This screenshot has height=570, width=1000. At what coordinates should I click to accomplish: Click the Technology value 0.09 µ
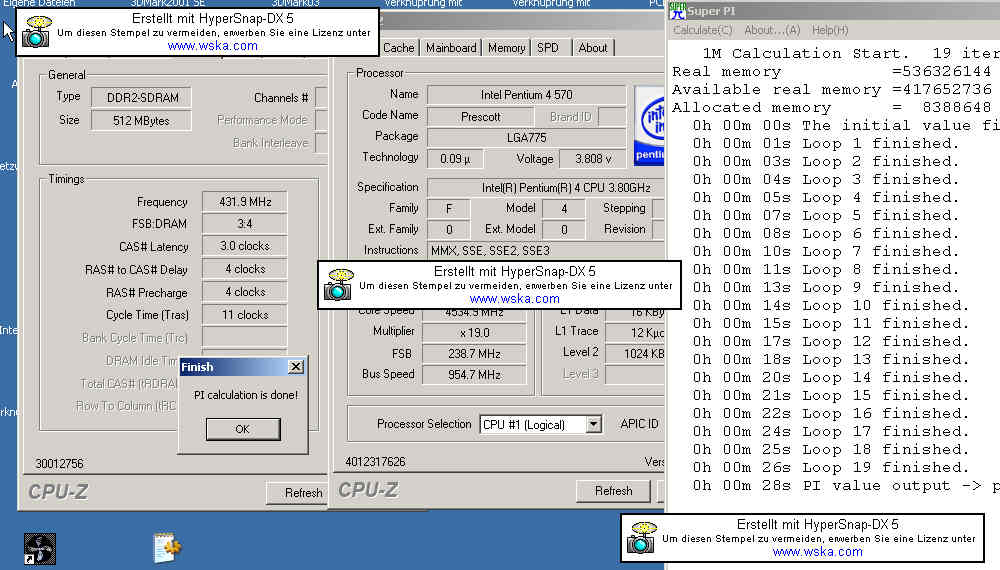(x=455, y=159)
